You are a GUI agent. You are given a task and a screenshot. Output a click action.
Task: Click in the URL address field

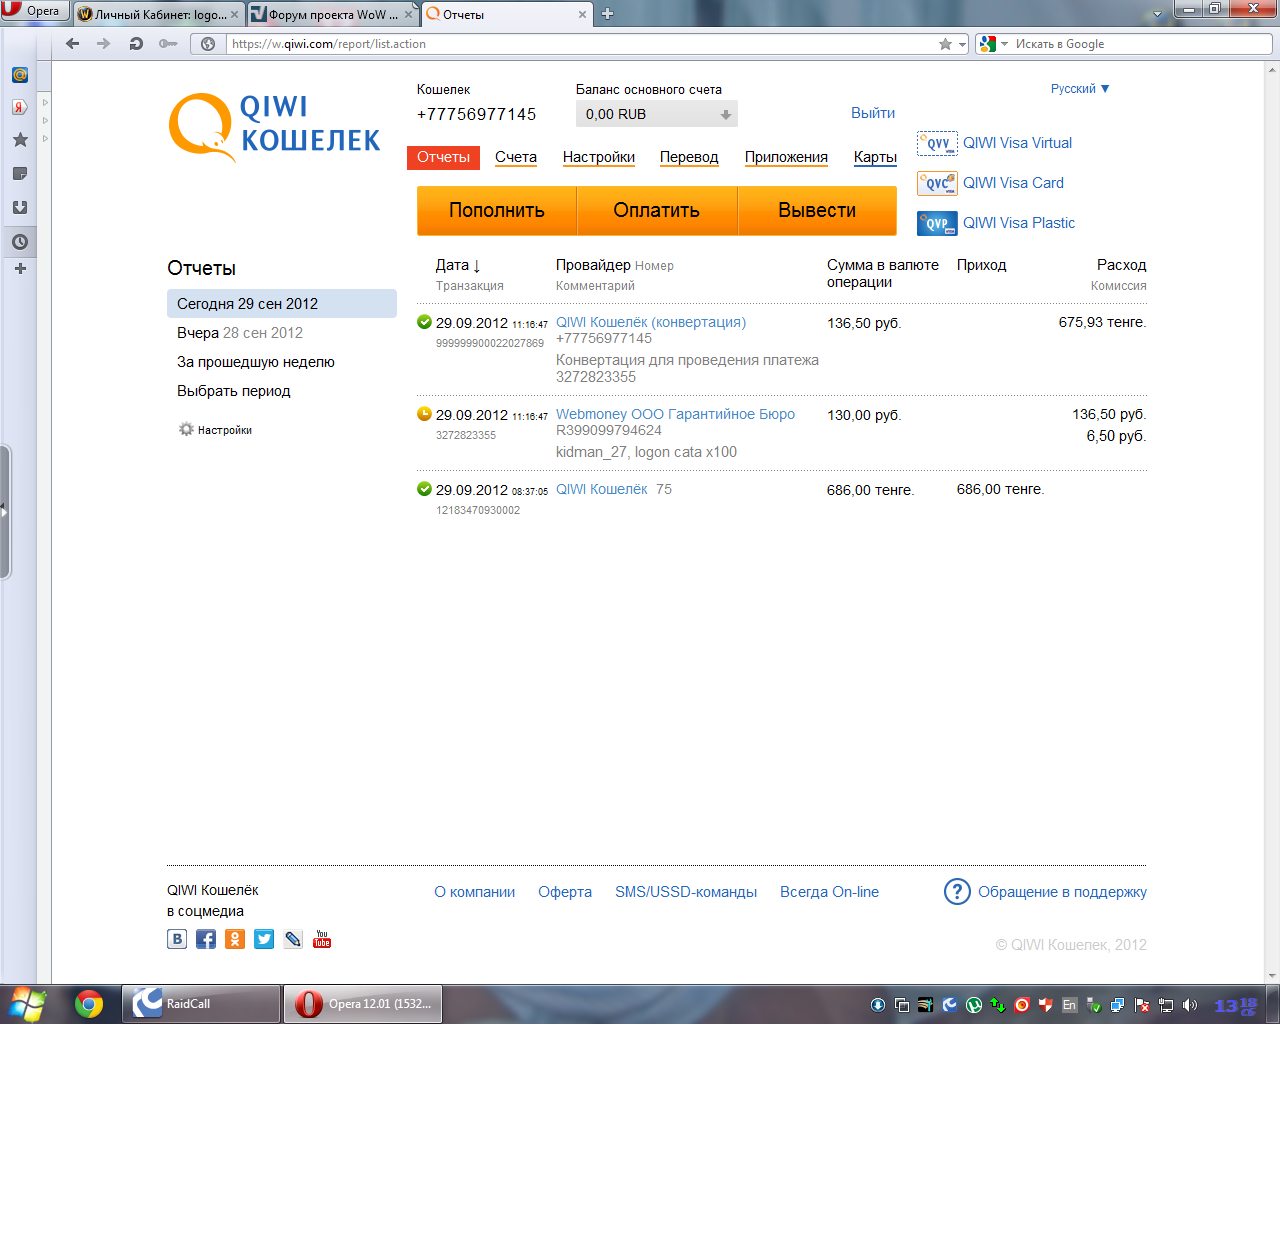(x=580, y=44)
